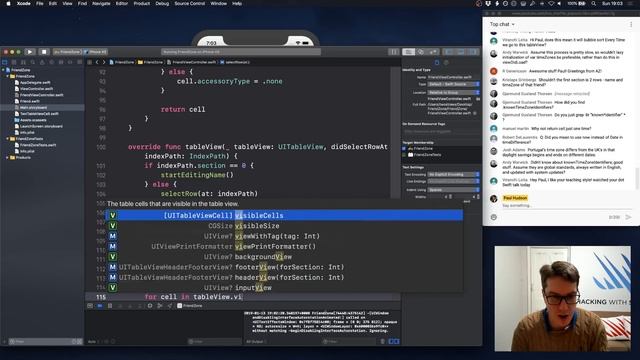The width and height of the screenshot is (640, 360).
Task: Toggle the Debug area visibility button
Action: pyautogui.click(x=461, y=52)
